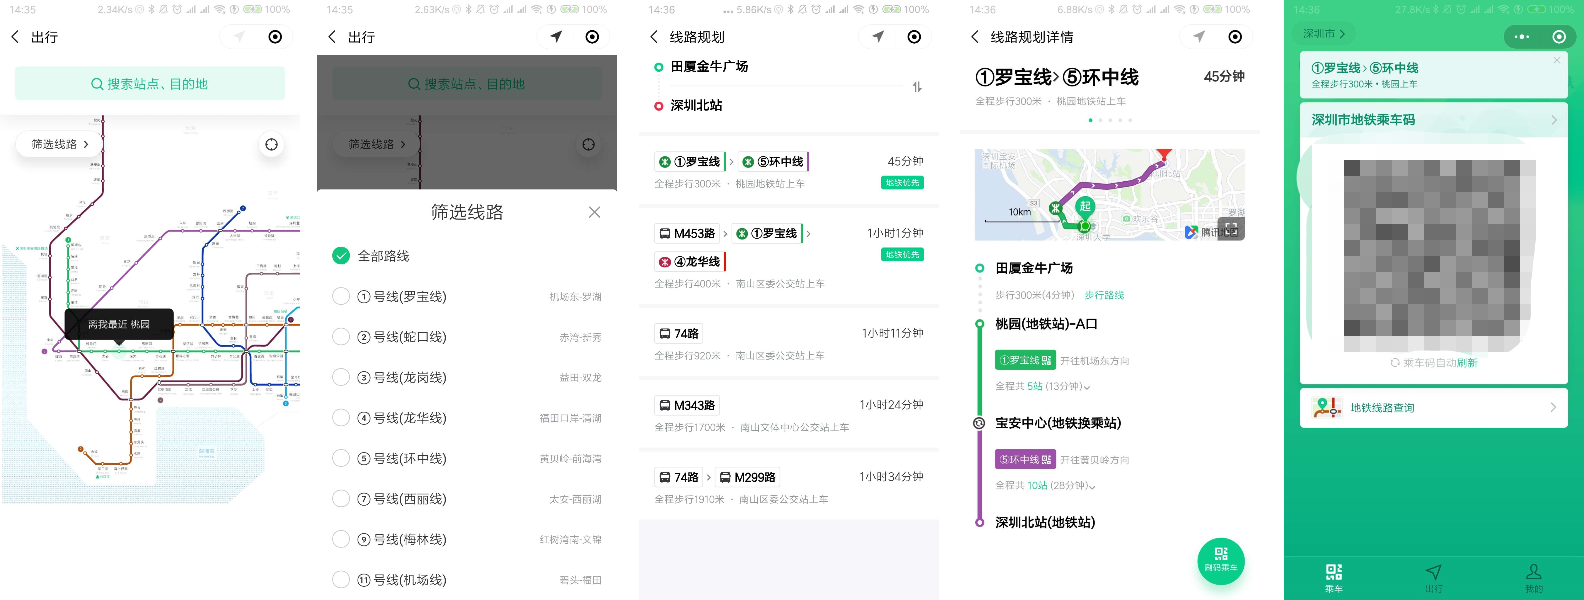
Task: Switch to the 出行 bottom tab
Action: click(x=1434, y=578)
